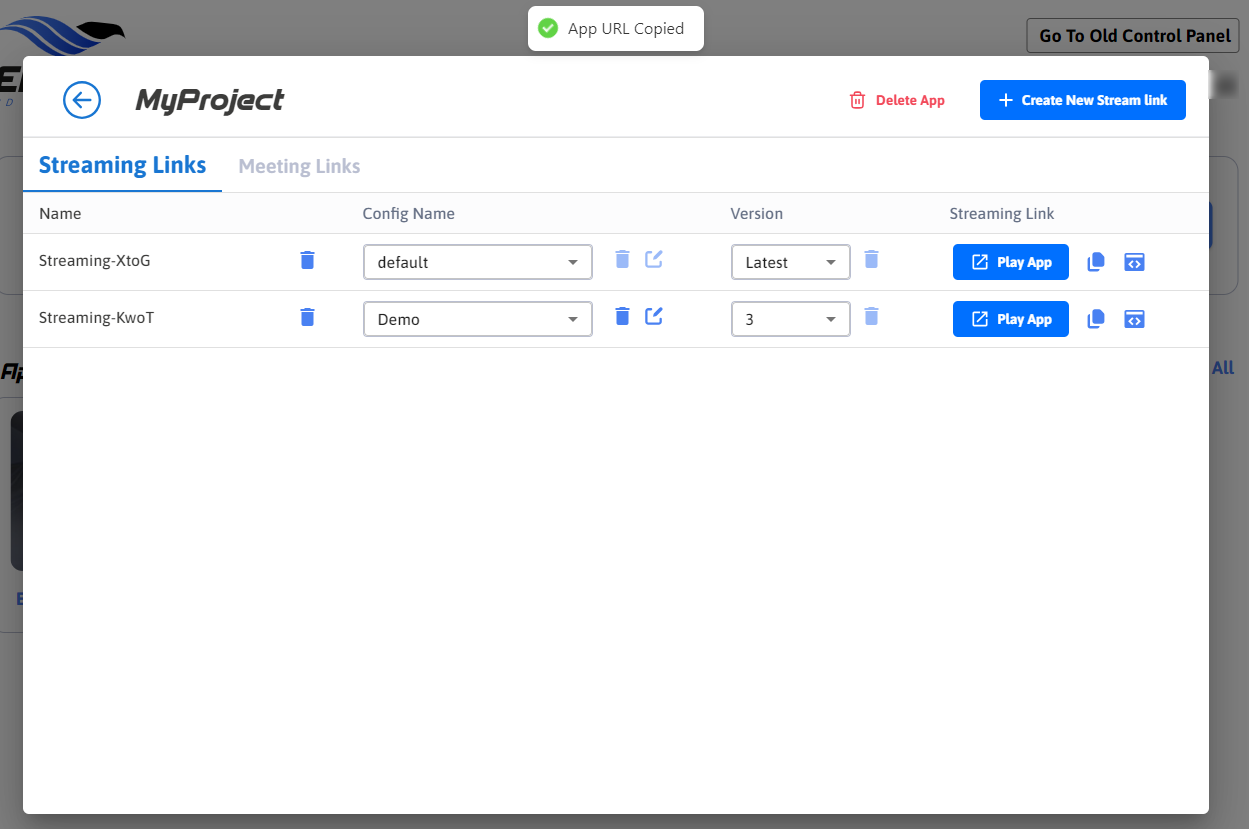The height and width of the screenshot is (829, 1249).
Task: Switch to the Meeting Links tab
Action: point(299,166)
